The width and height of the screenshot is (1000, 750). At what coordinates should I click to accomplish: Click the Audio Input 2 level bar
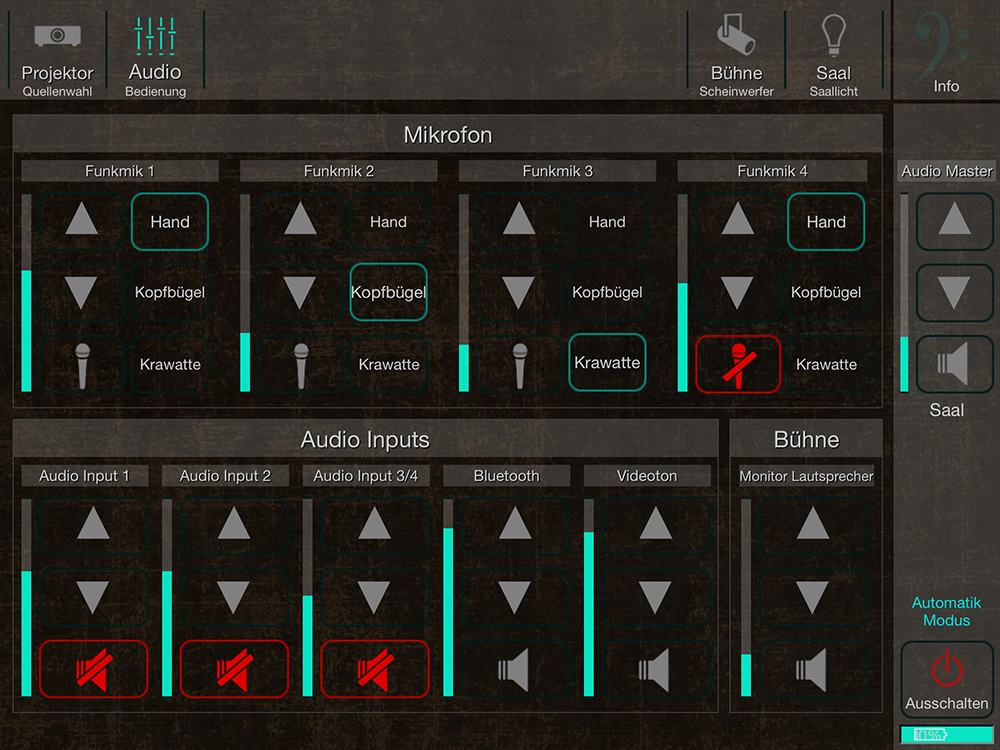click(167, 598)
